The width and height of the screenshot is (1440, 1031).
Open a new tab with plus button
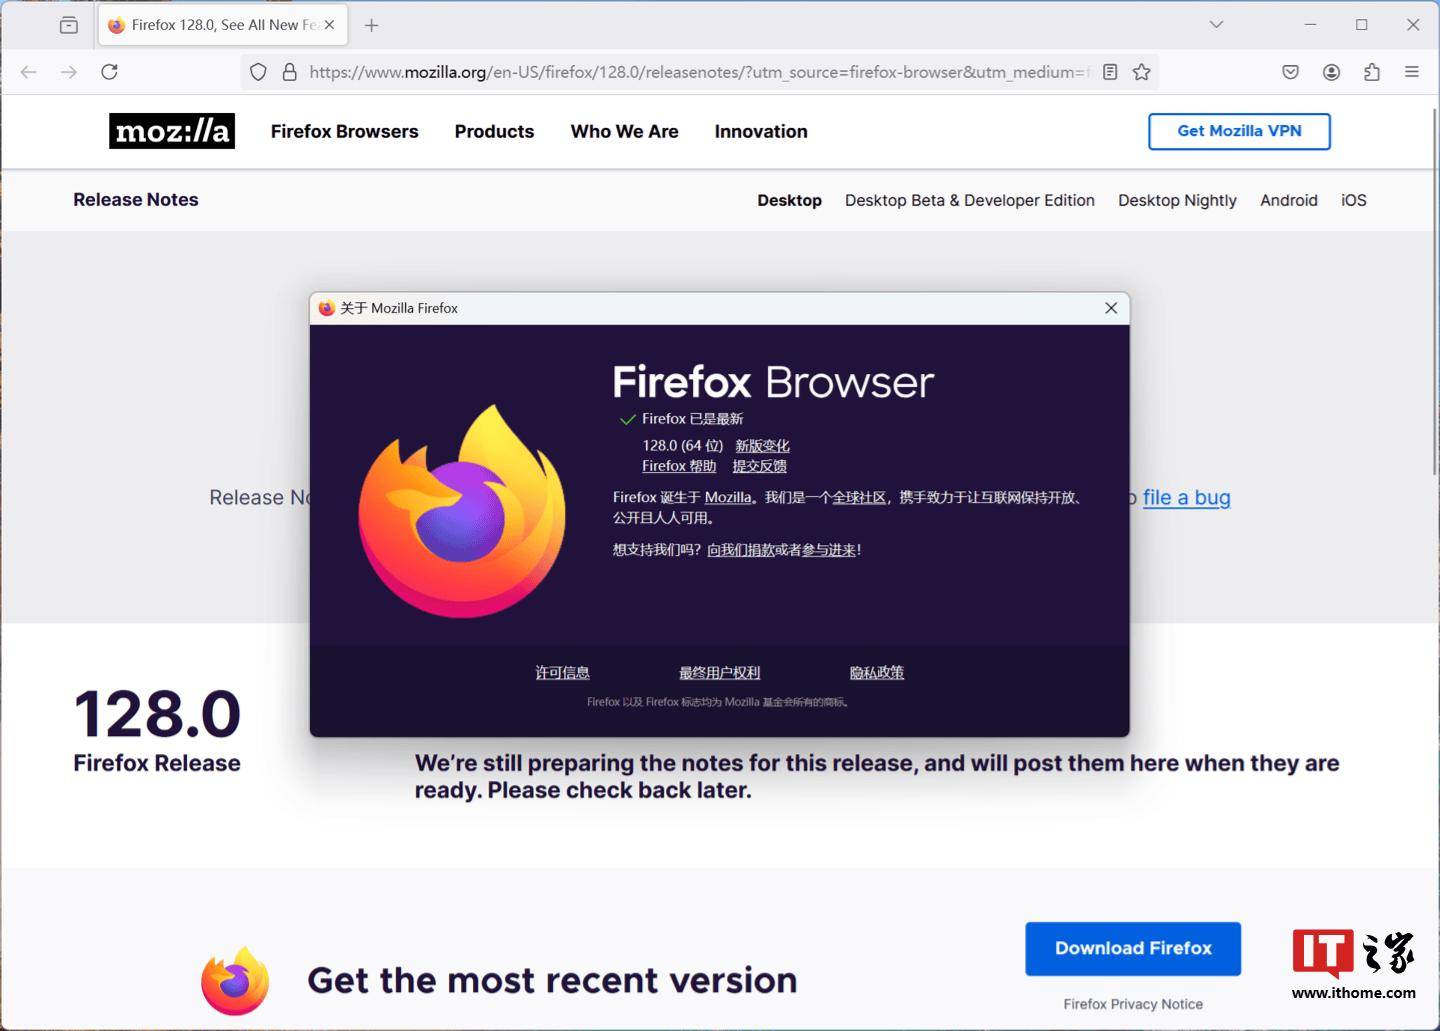pos(372,25)
